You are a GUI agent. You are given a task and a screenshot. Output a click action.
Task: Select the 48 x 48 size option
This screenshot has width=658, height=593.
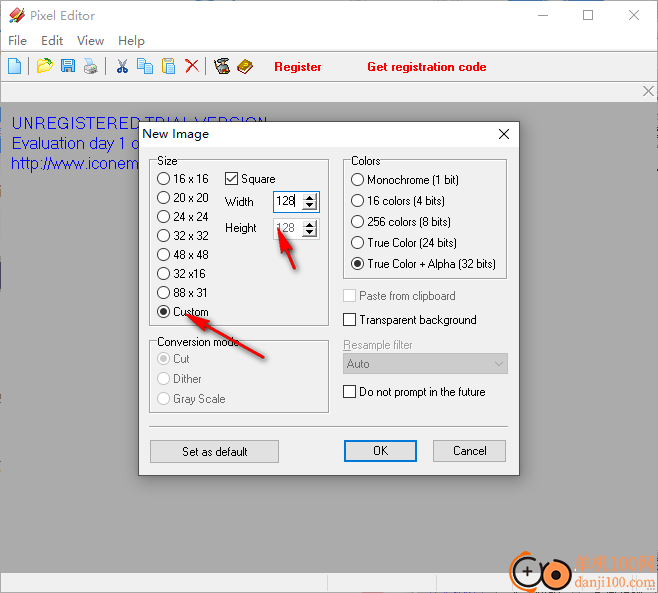[x=183, y=255]
